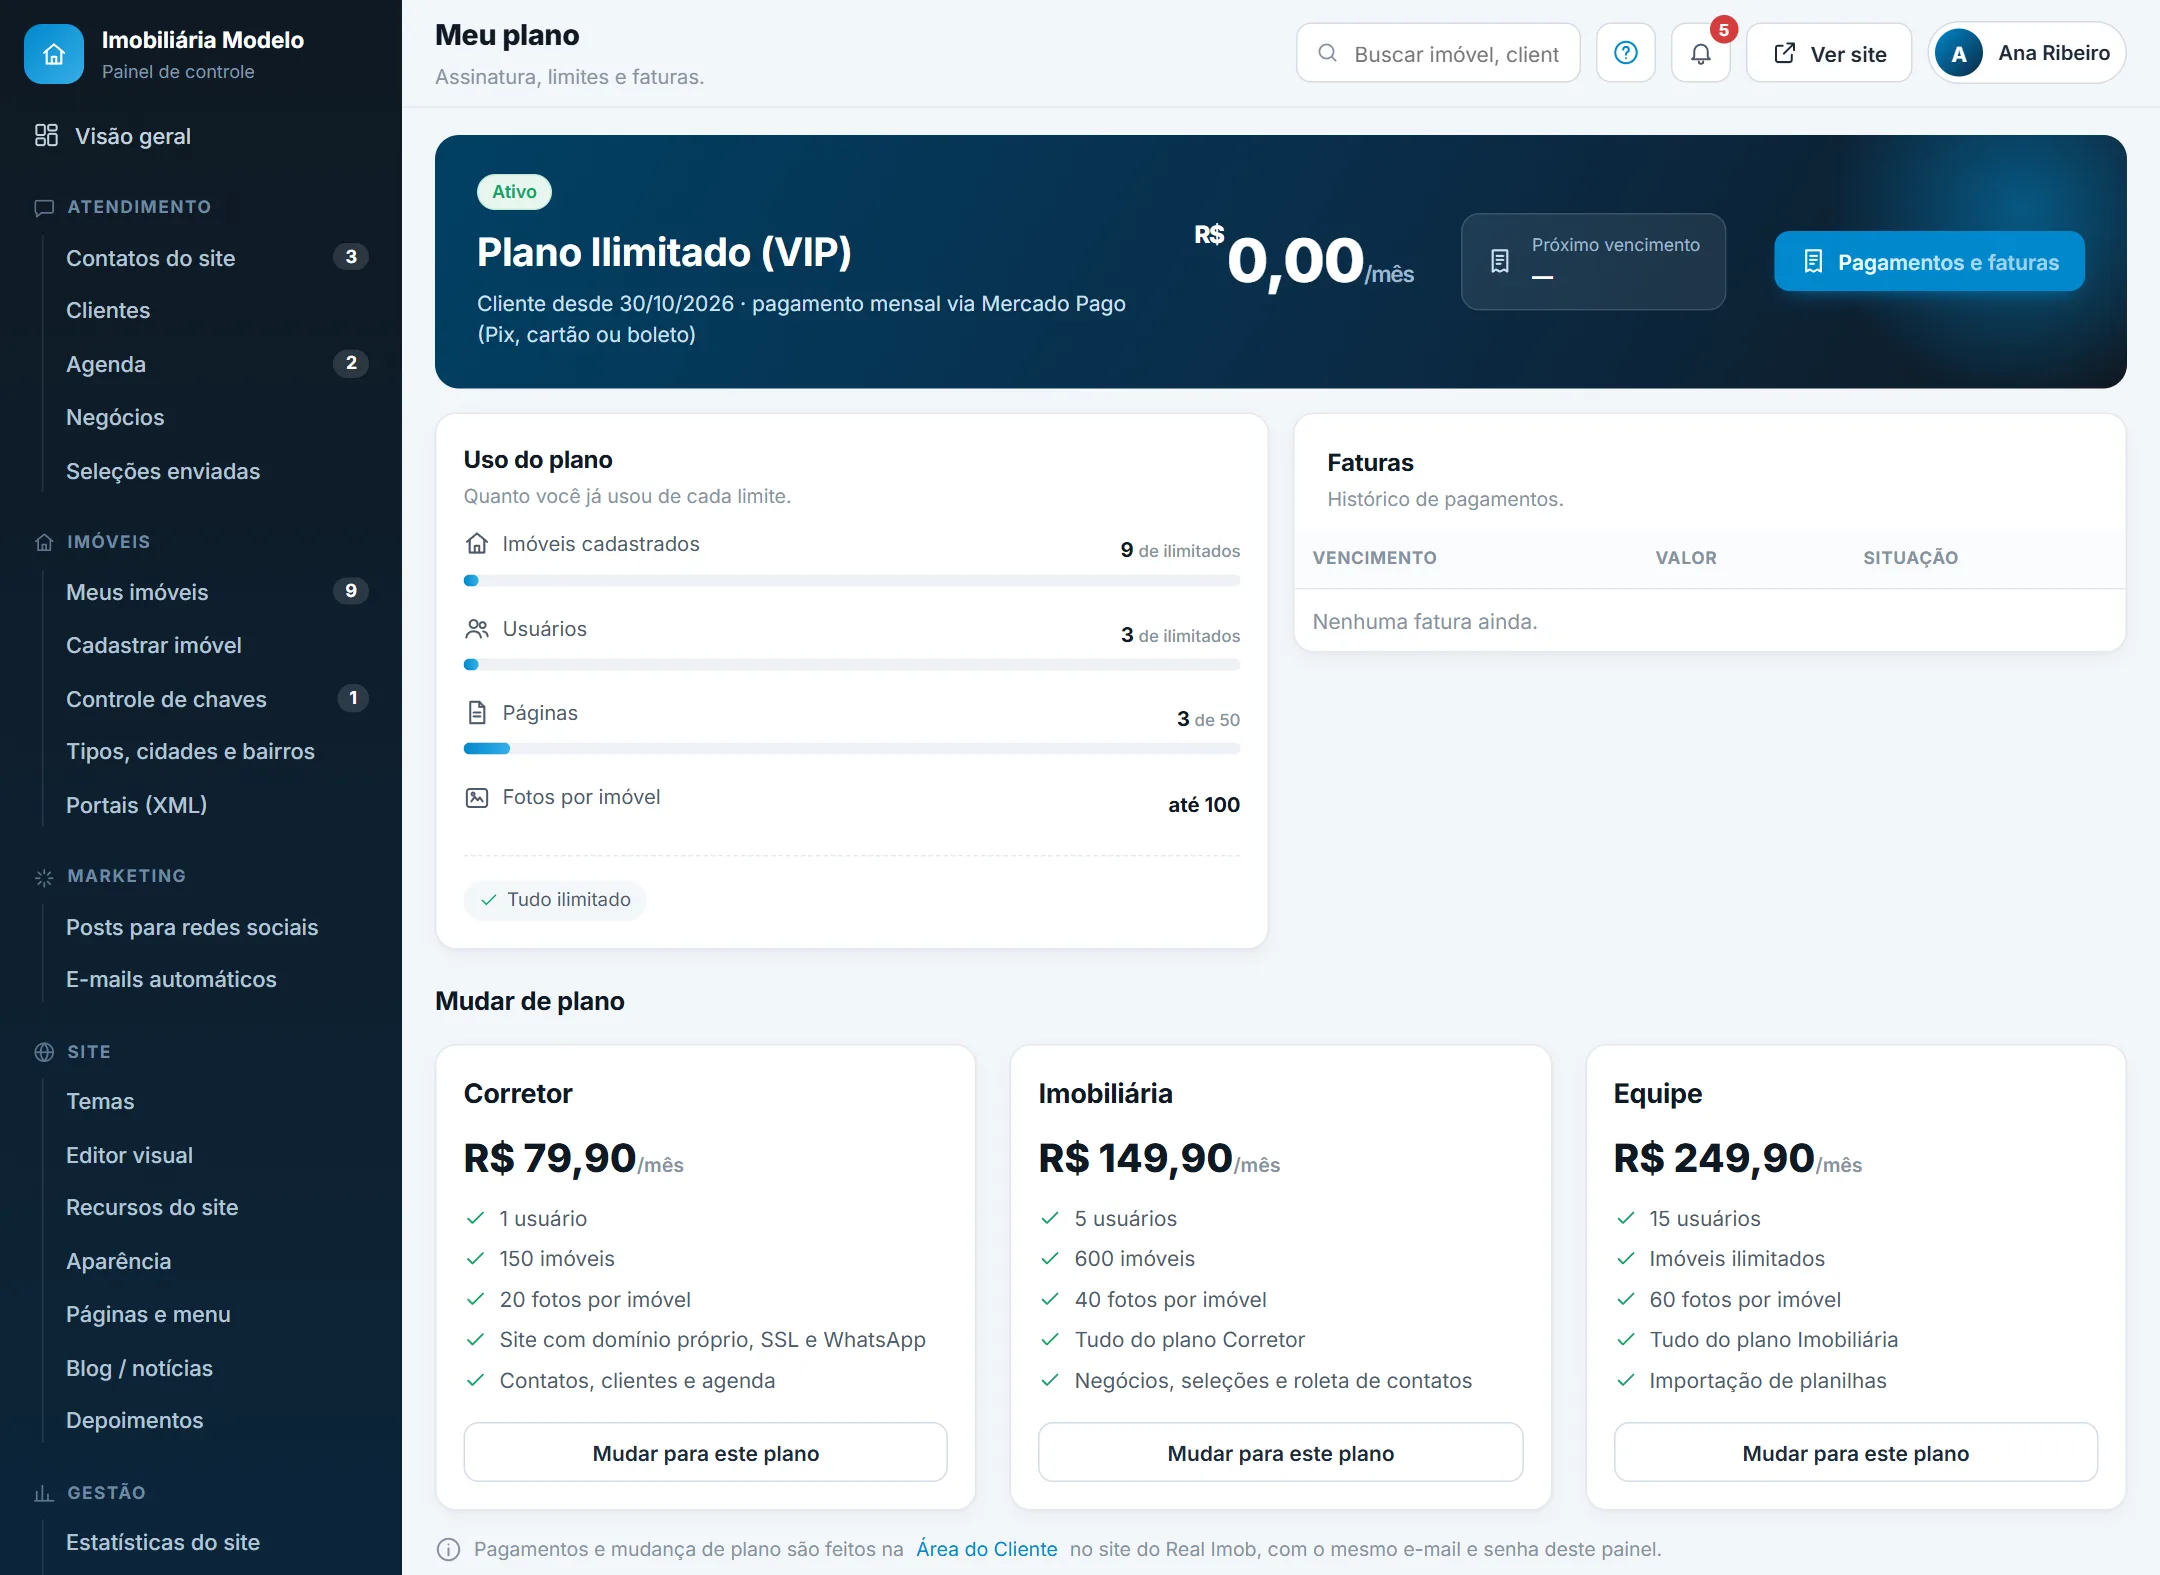
Task: Click the Visão geral dashboard icon
Action: click(46, 135)
